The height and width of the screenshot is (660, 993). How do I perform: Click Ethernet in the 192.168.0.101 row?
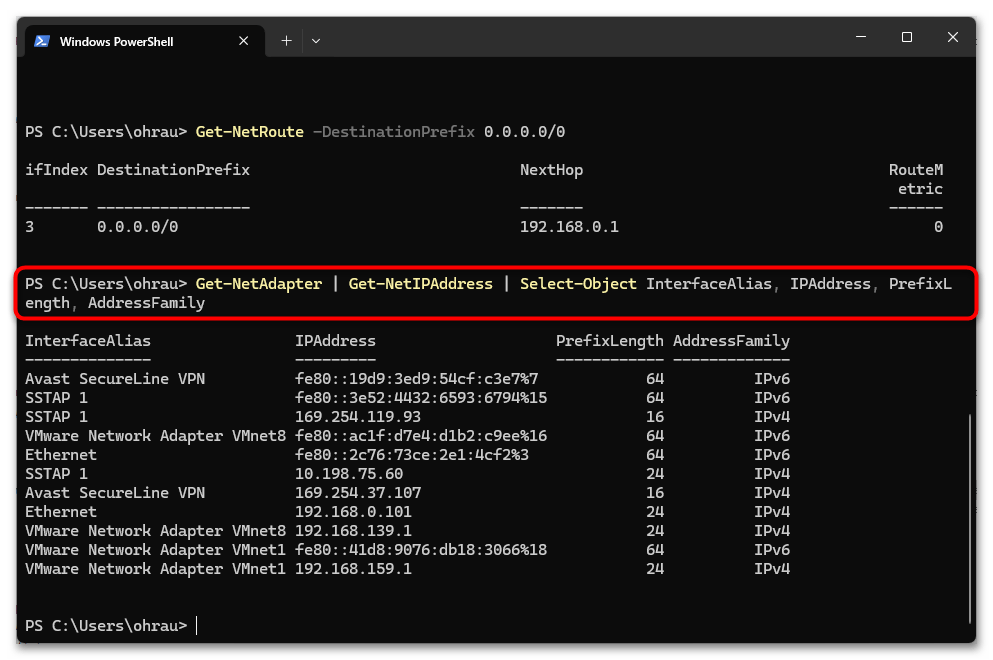61,512
